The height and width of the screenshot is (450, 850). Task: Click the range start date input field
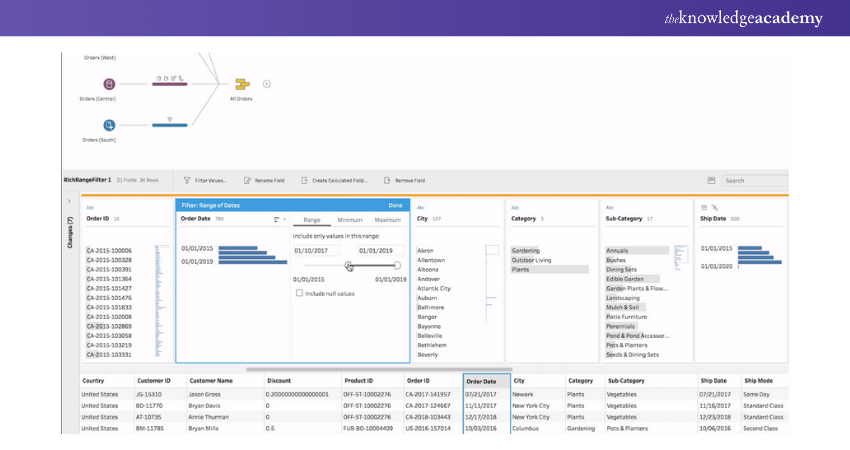[x=316, y=250]
